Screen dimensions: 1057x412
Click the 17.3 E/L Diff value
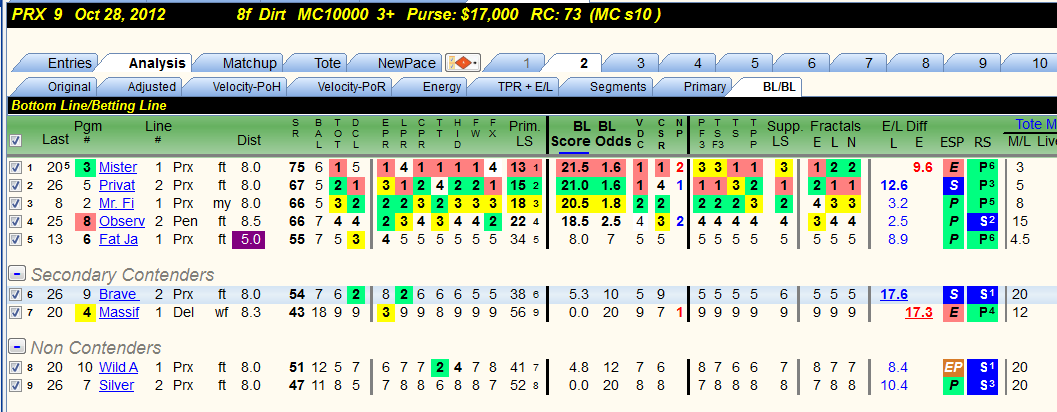[x=919, y=312]
